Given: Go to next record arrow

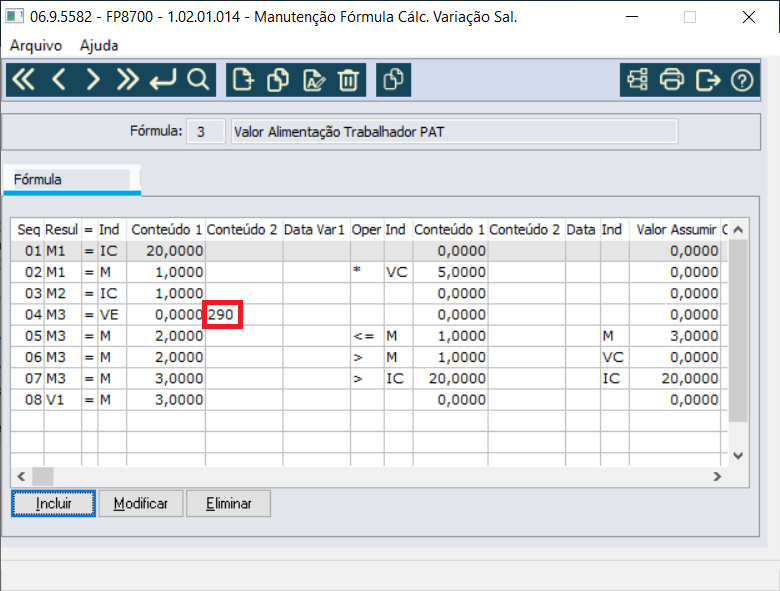Looking at the screenshot, I should coord(93,80).
